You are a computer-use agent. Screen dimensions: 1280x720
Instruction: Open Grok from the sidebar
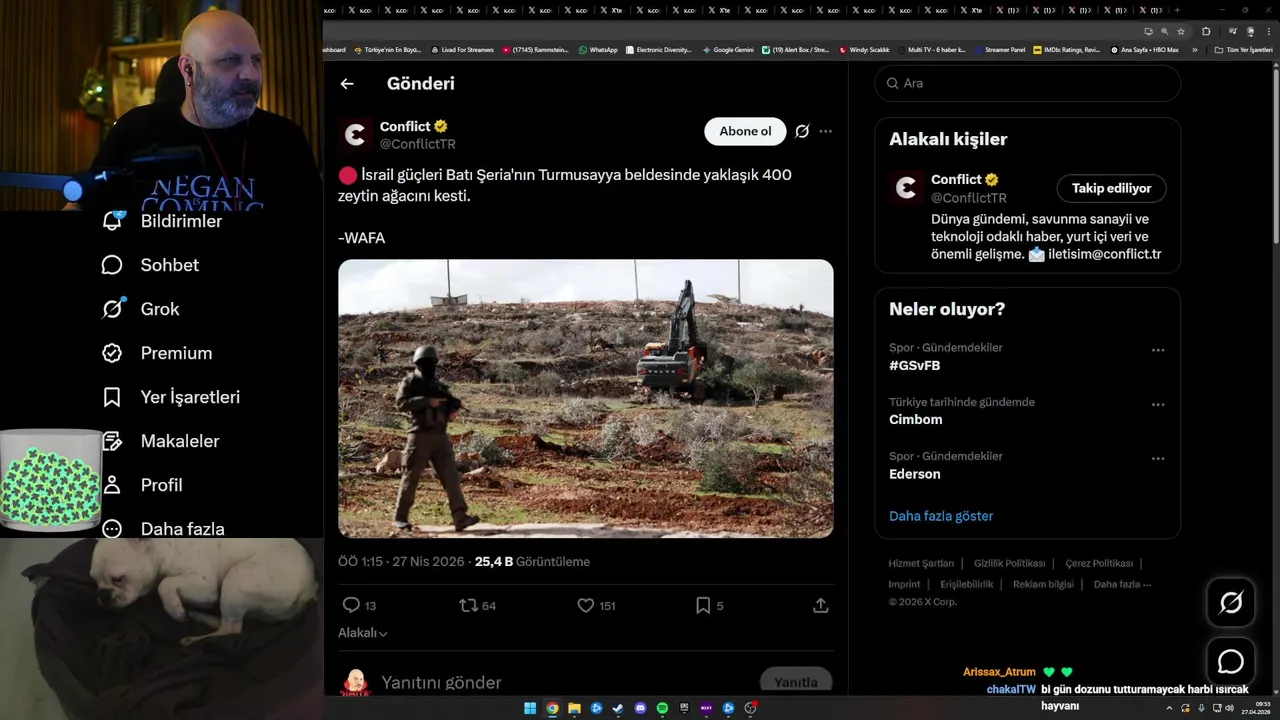pos(140,309)
